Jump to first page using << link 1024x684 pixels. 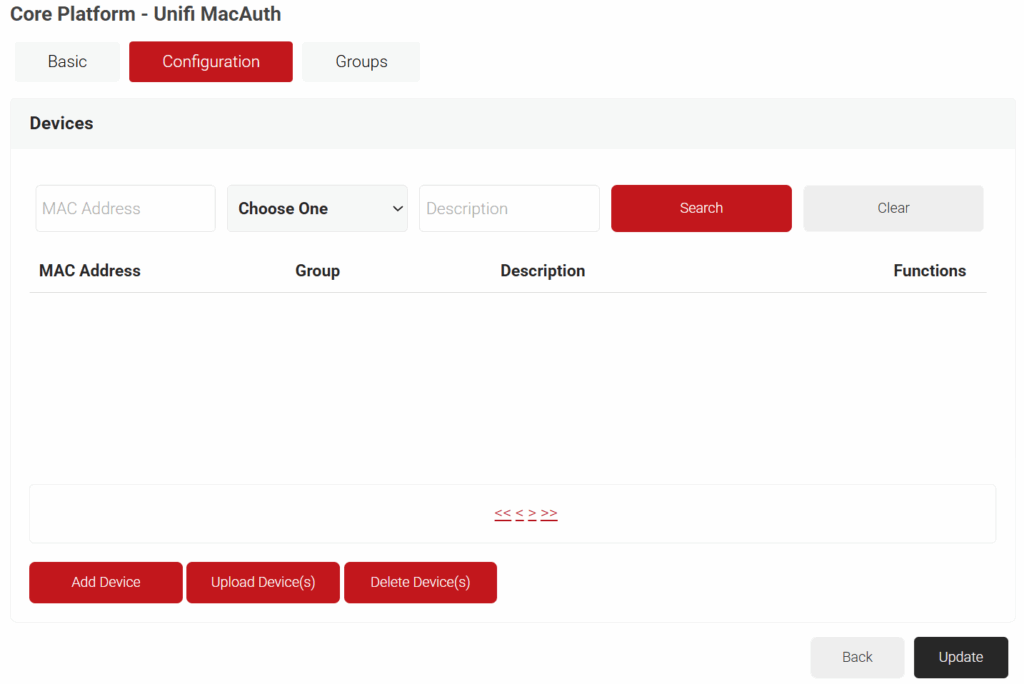click(502, 513)
